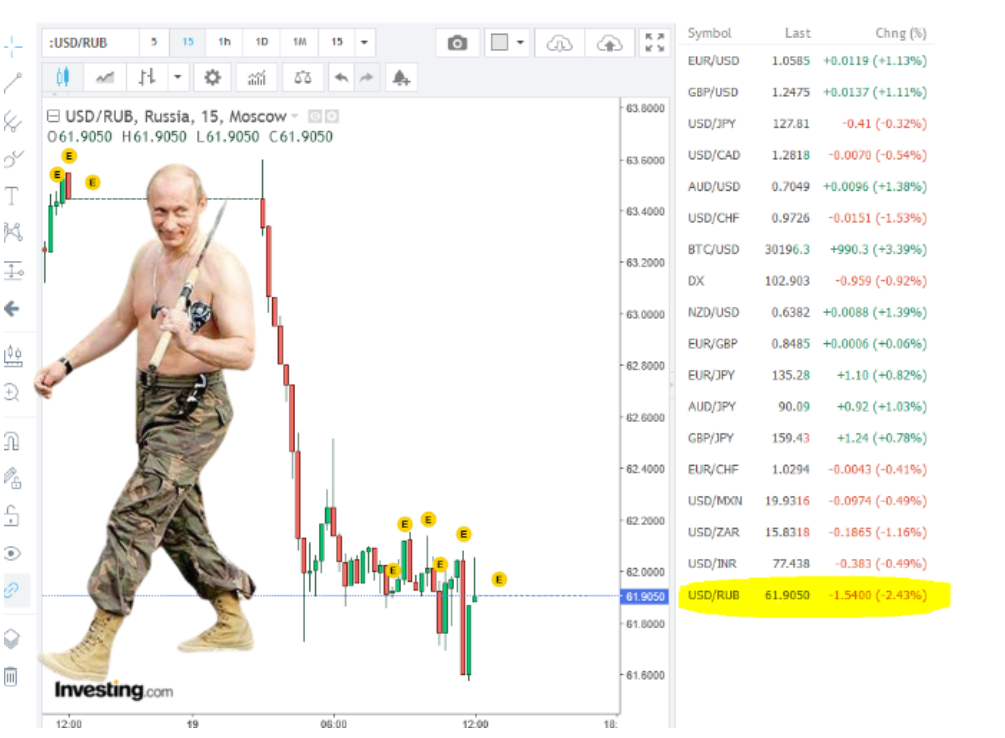The height and width of the screenshot is (738, 1005).
Task: Take a chart snapshot with camera icon
Action: click(x=457, y=43)
